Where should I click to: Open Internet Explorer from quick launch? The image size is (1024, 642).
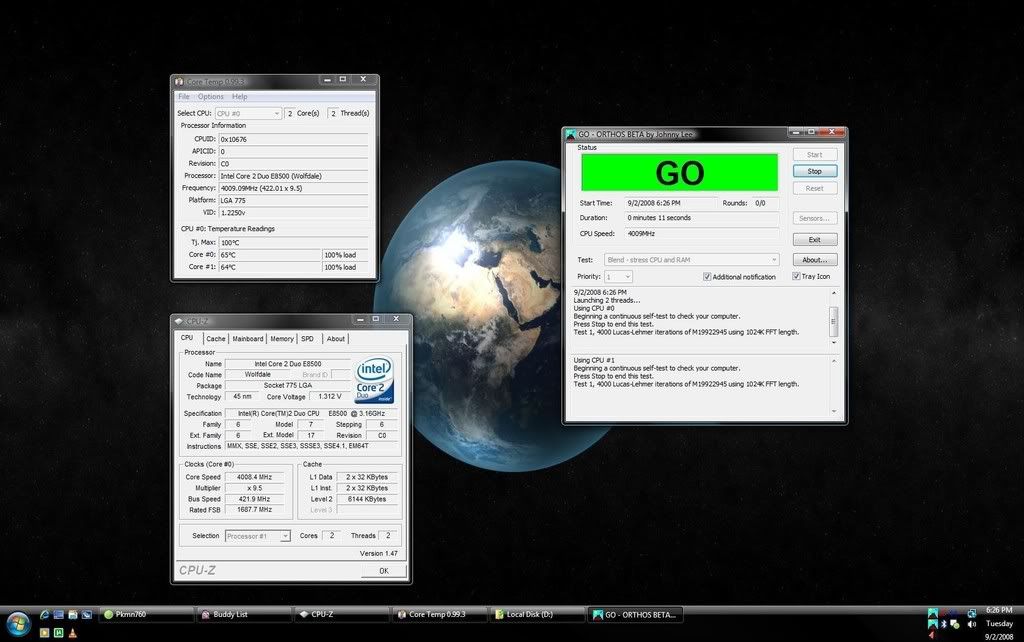click(x=44, y=615)
